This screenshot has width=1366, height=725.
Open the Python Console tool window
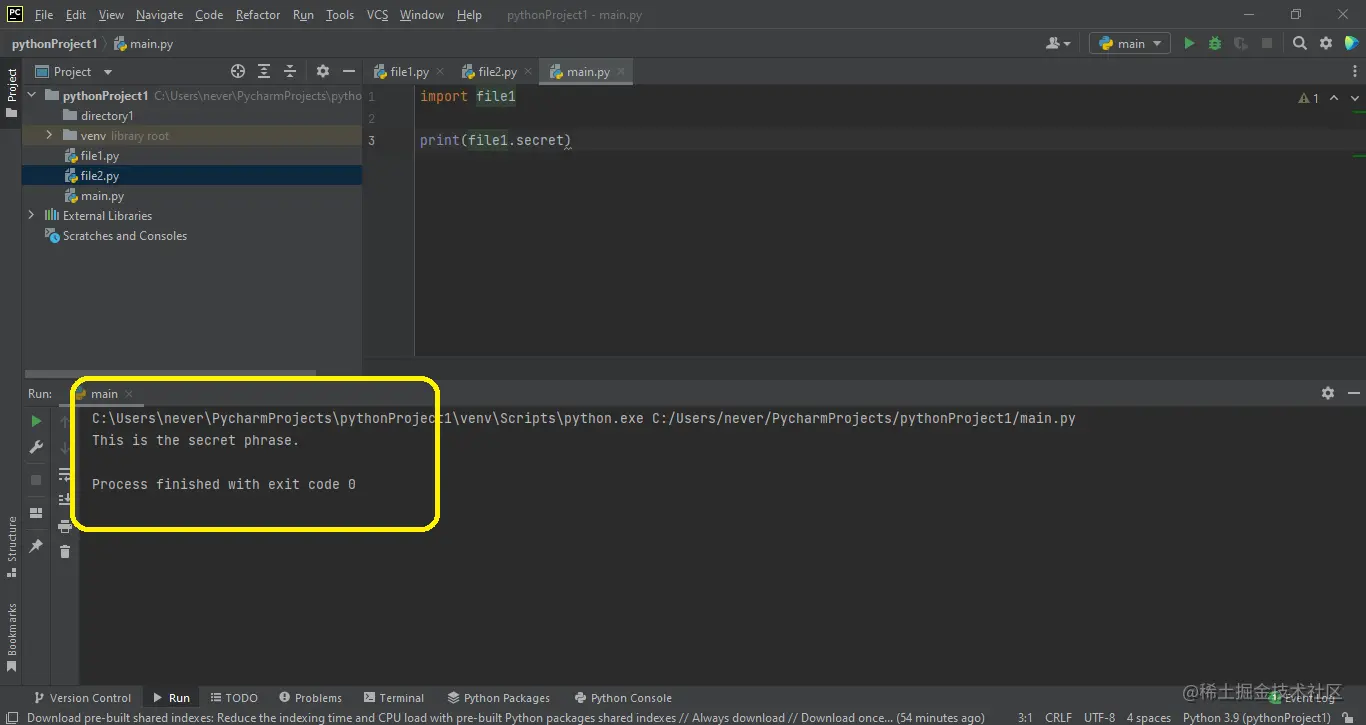(x=623, y=697)
